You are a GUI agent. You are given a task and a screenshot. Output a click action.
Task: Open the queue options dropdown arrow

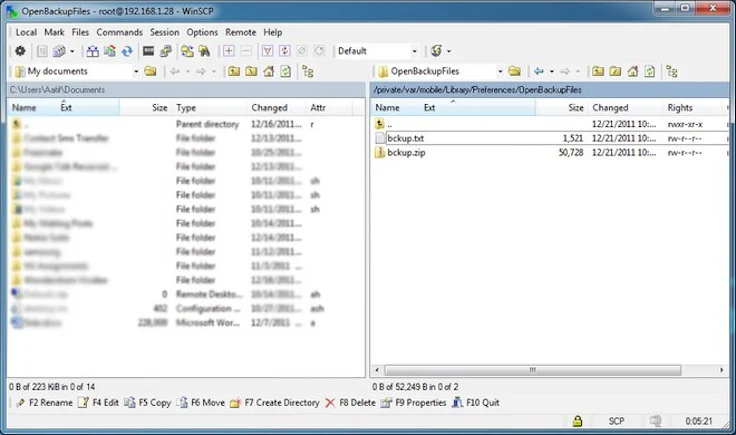coord(72,51)
